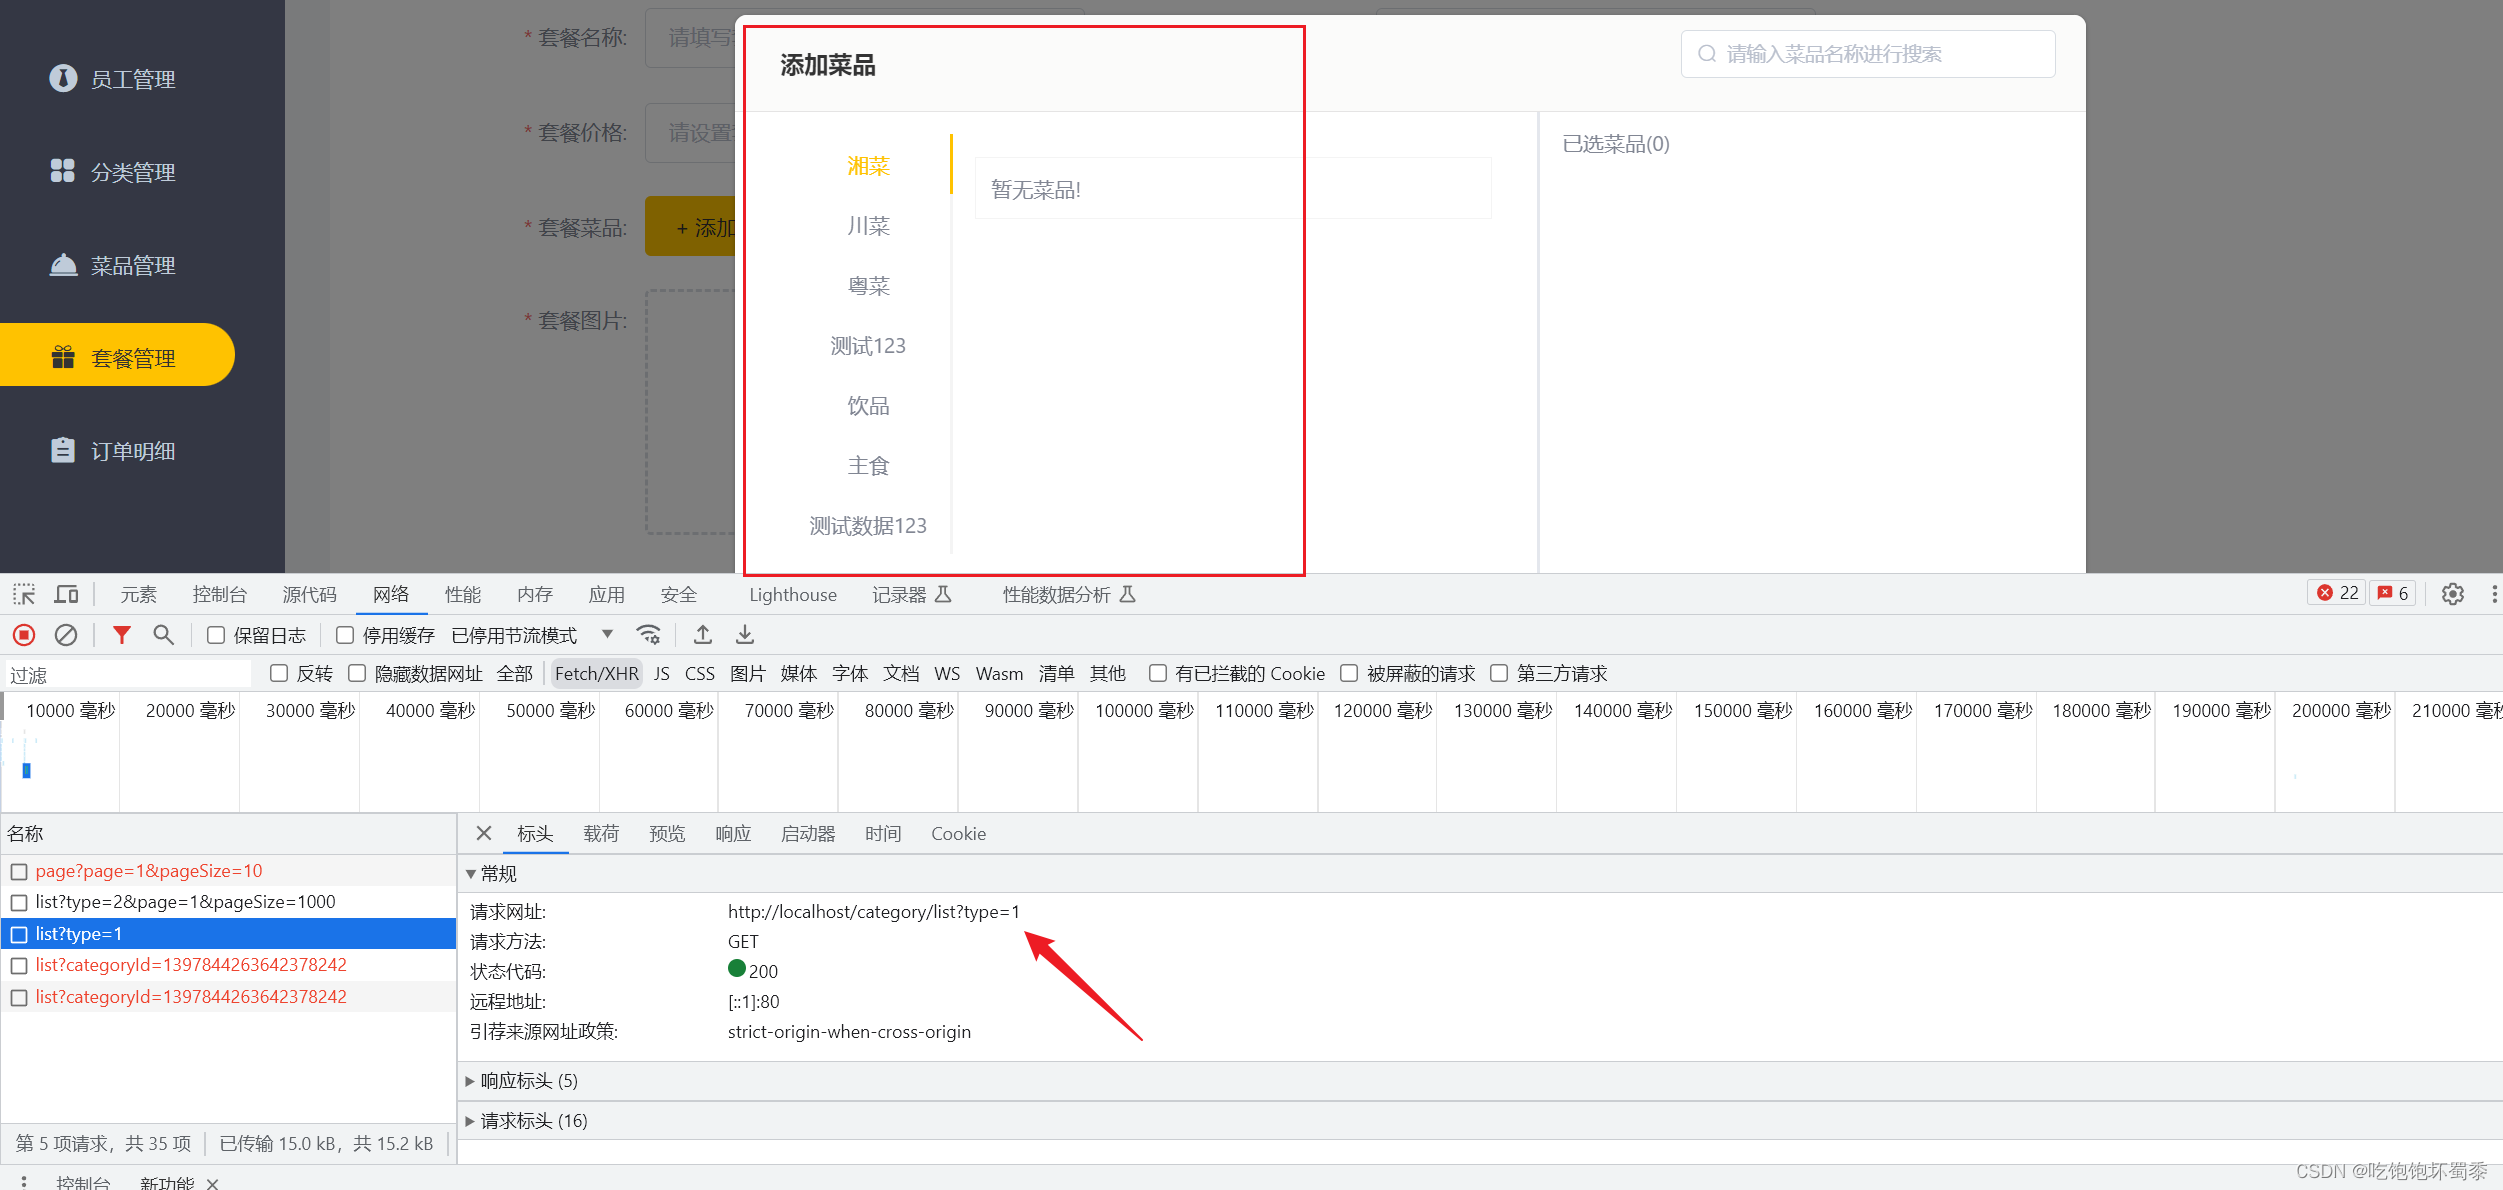Switch to the 载荷 tab
This screenshot has height=1190, width=2503.
pyautogui.click(x=601, y=833)
